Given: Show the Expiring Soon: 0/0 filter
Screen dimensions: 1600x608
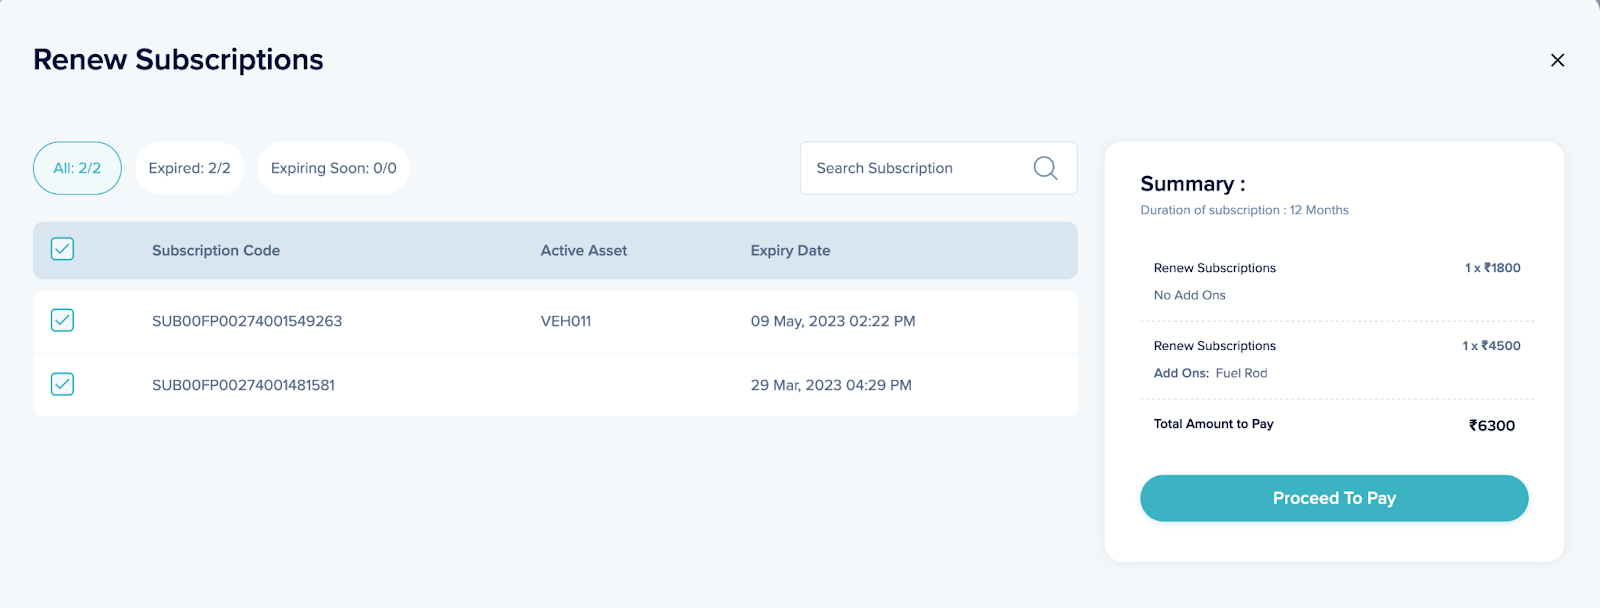Looking at the screenshot, I should click(x=333, y=168).
